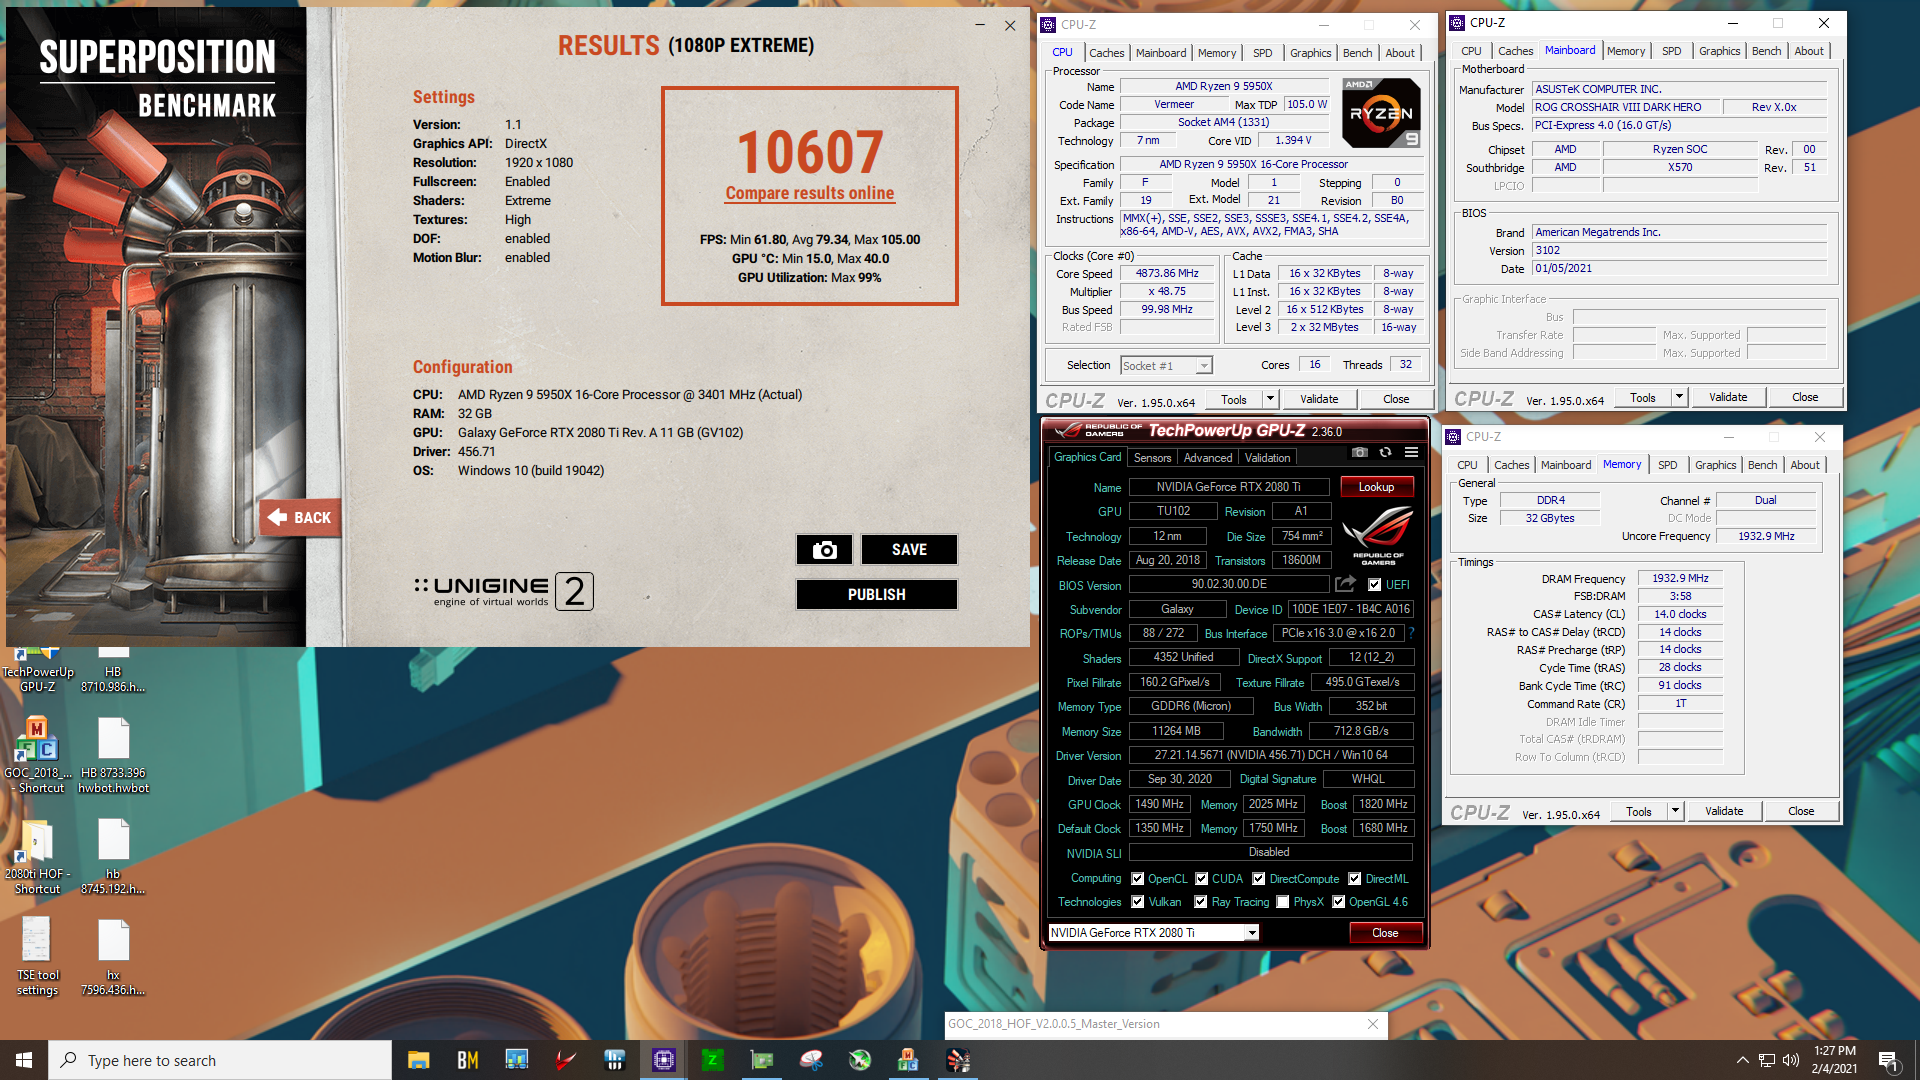
Task: Click the BIOS share/export icon in GPU-Z
Action: tap(1346, 584)
